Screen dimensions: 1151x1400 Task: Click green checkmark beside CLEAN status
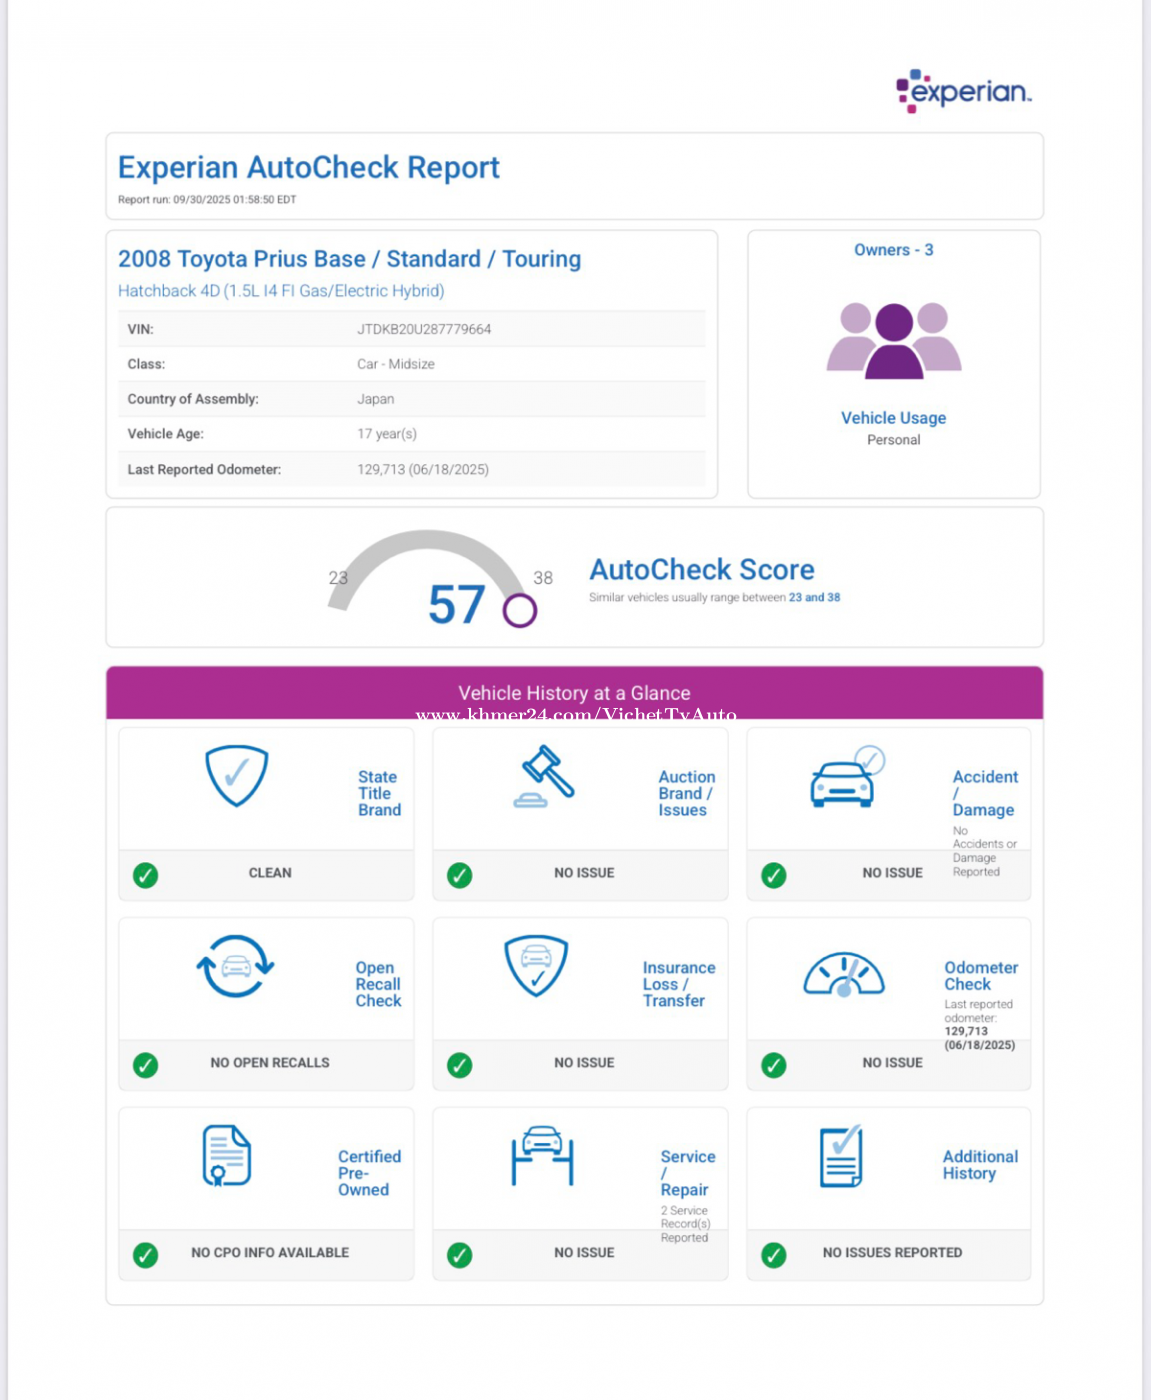(146, 875)
